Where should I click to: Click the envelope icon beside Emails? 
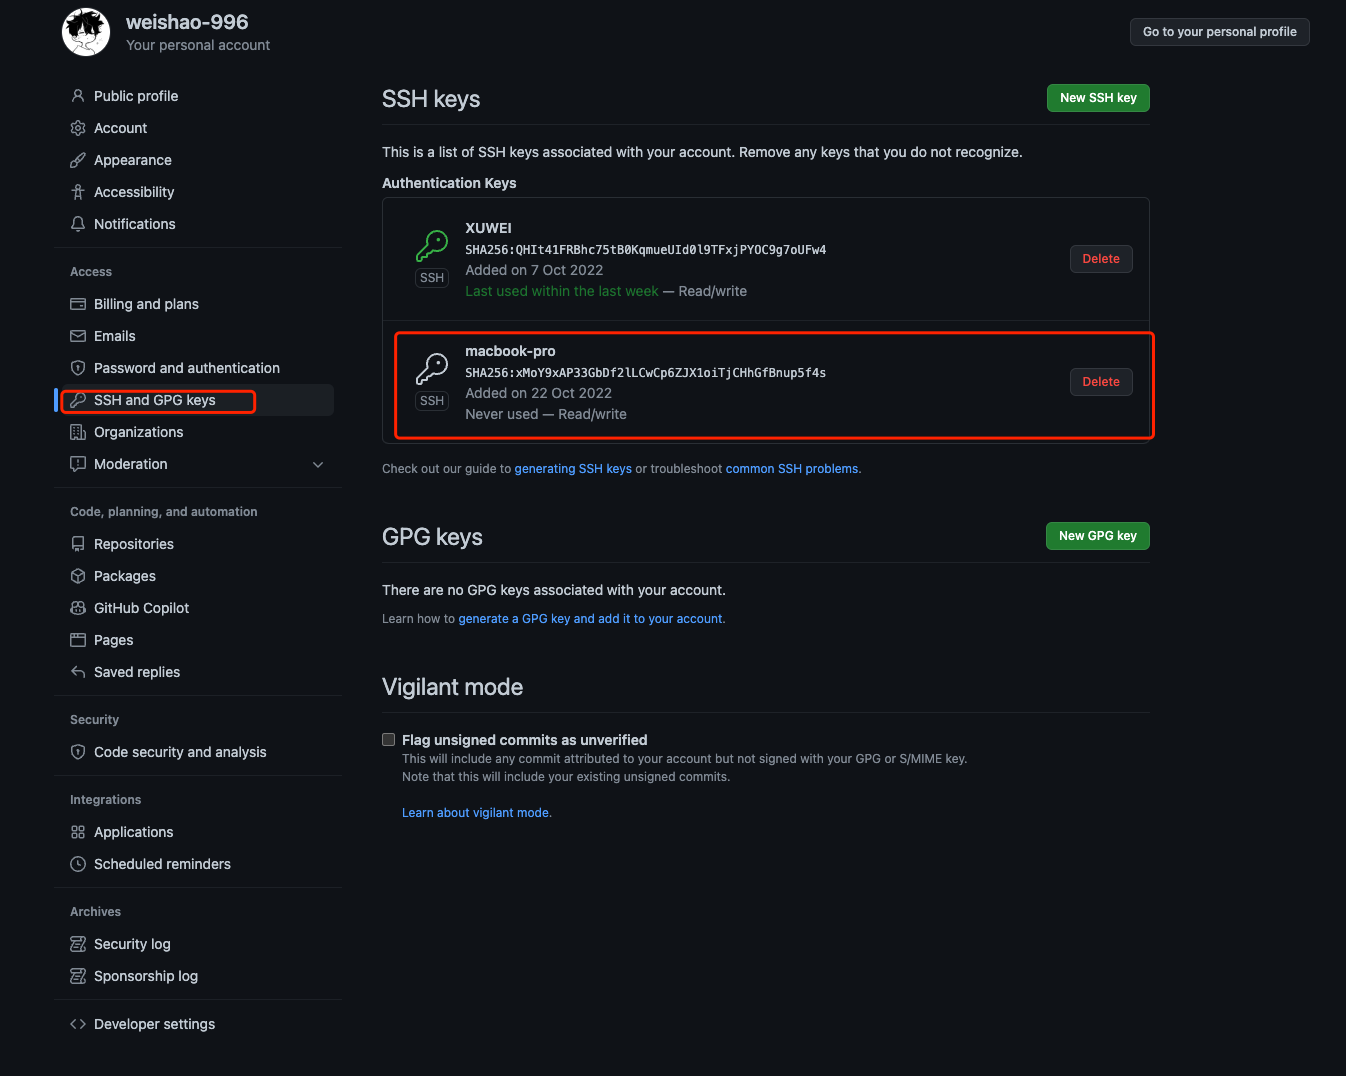(78, 336)
